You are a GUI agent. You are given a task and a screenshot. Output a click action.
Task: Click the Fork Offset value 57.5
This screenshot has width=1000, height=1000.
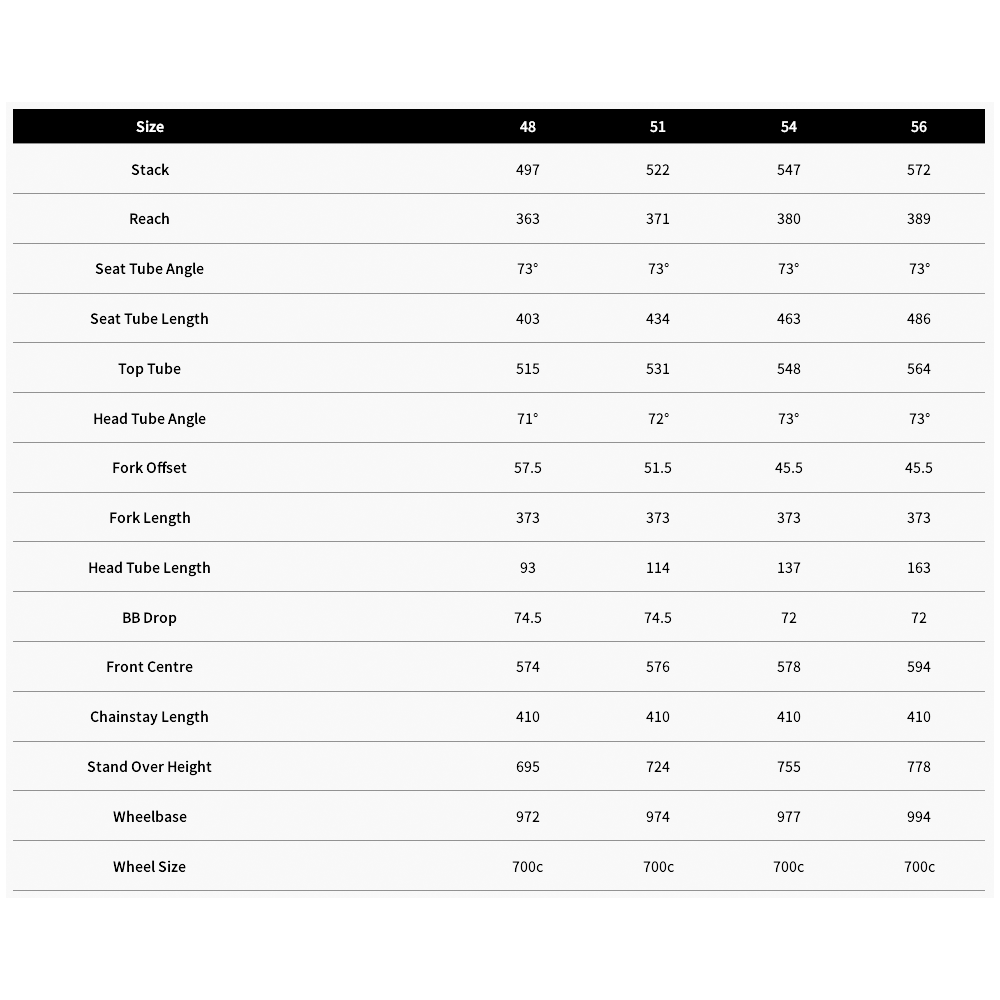coord(527,468)
